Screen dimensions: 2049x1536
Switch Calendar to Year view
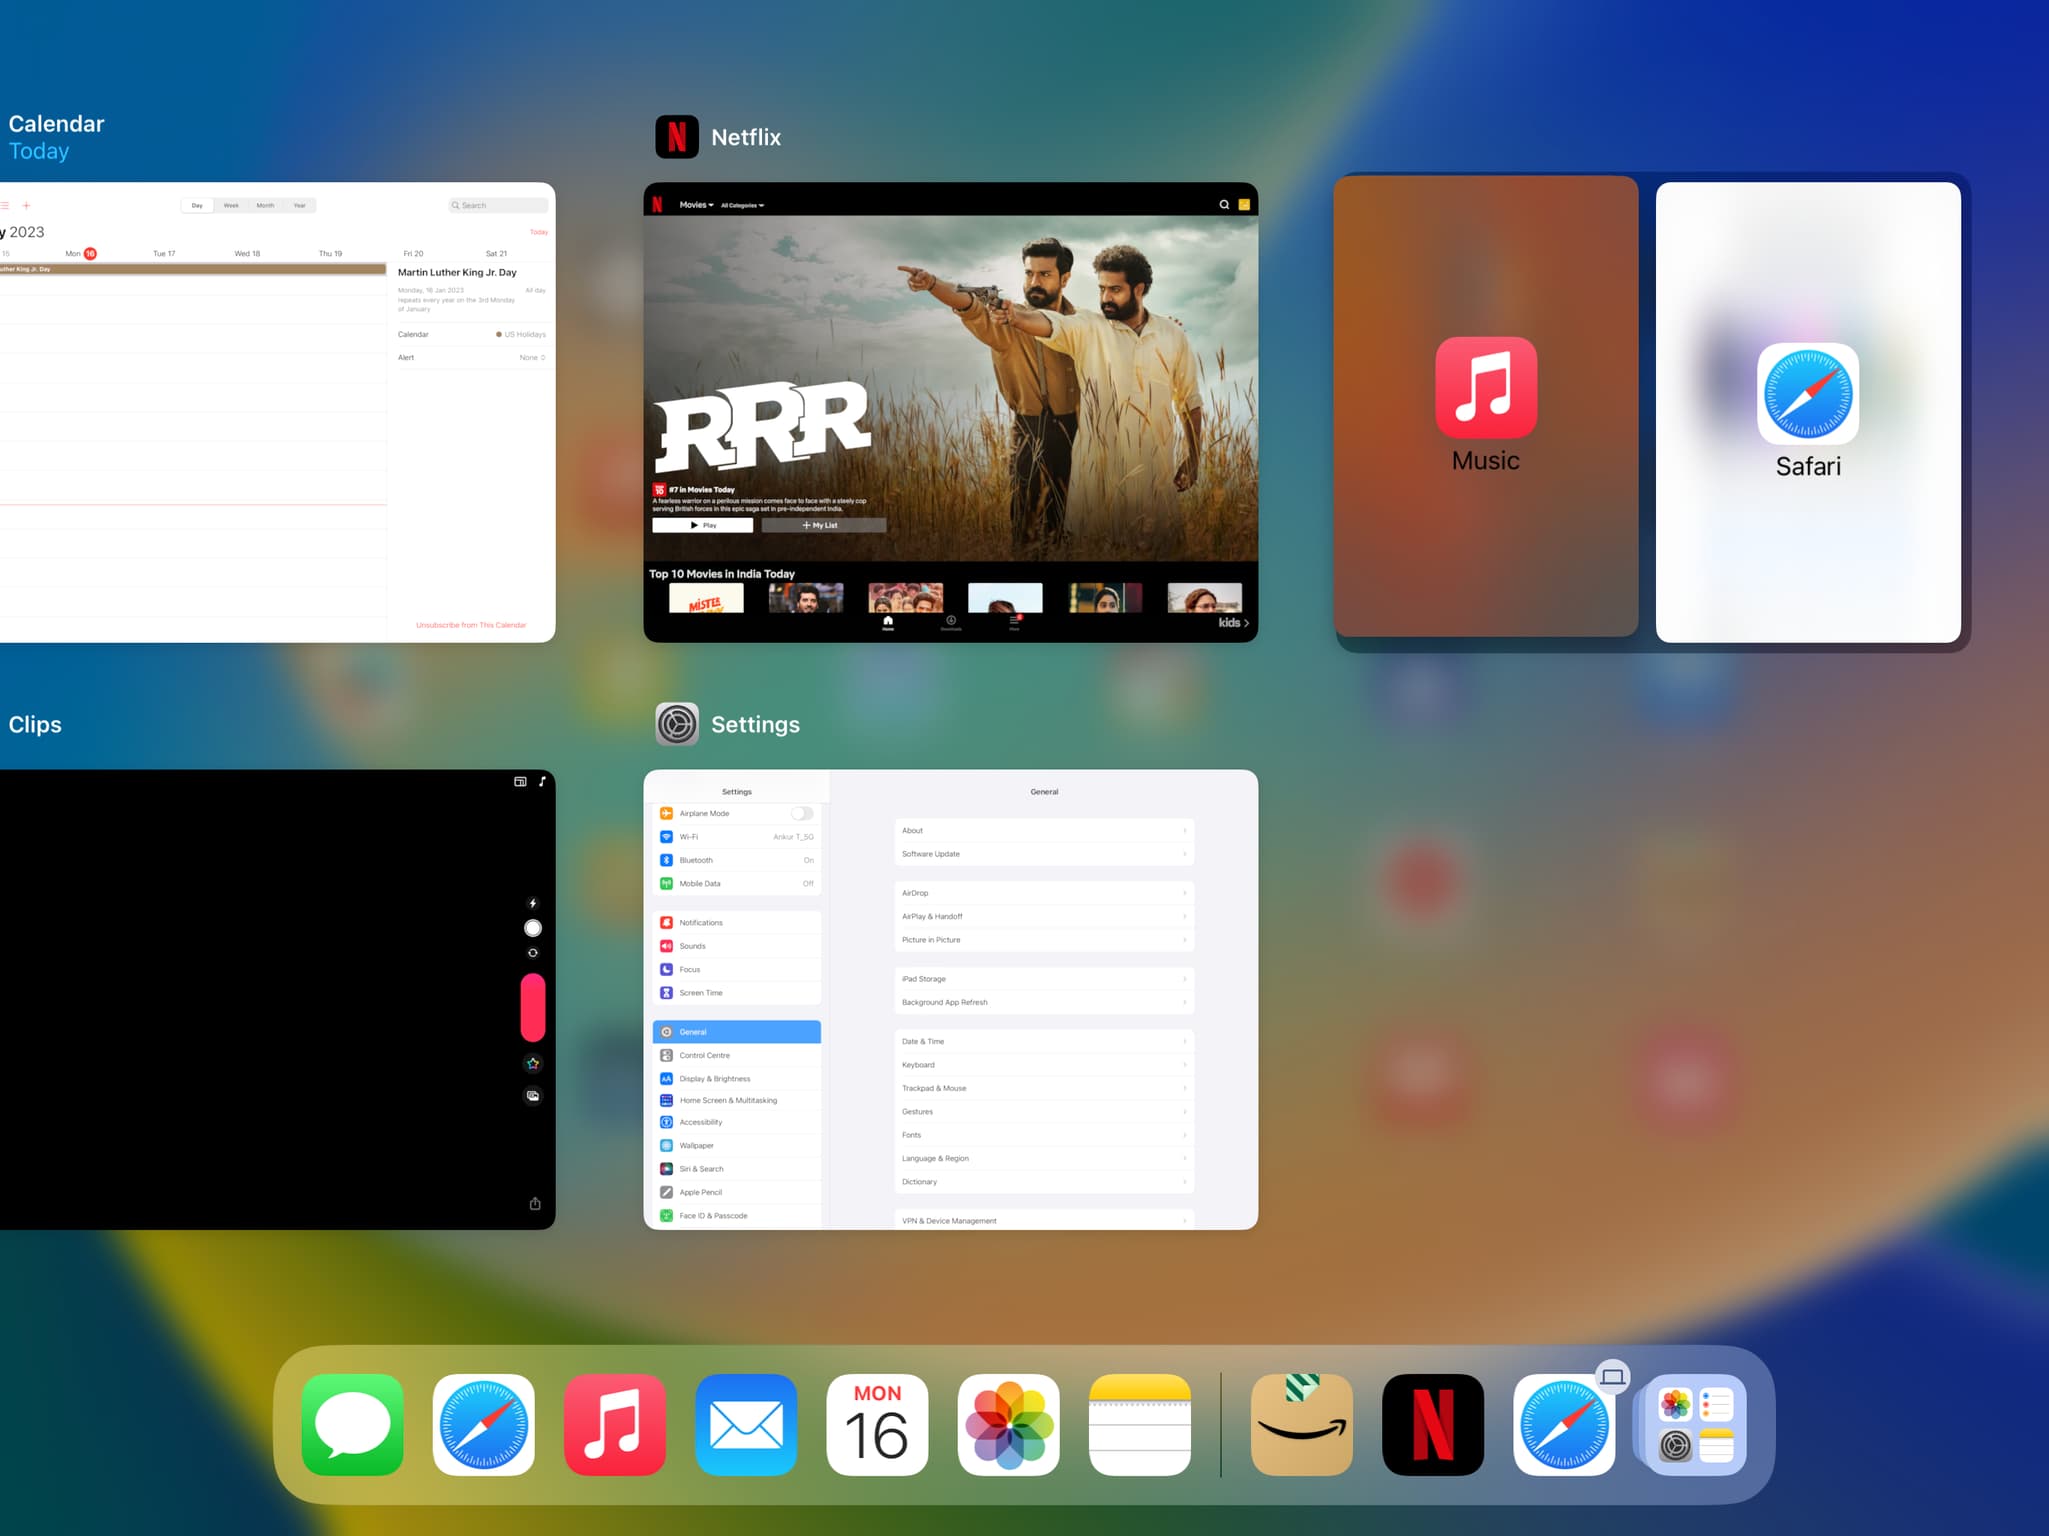[299, 205]
